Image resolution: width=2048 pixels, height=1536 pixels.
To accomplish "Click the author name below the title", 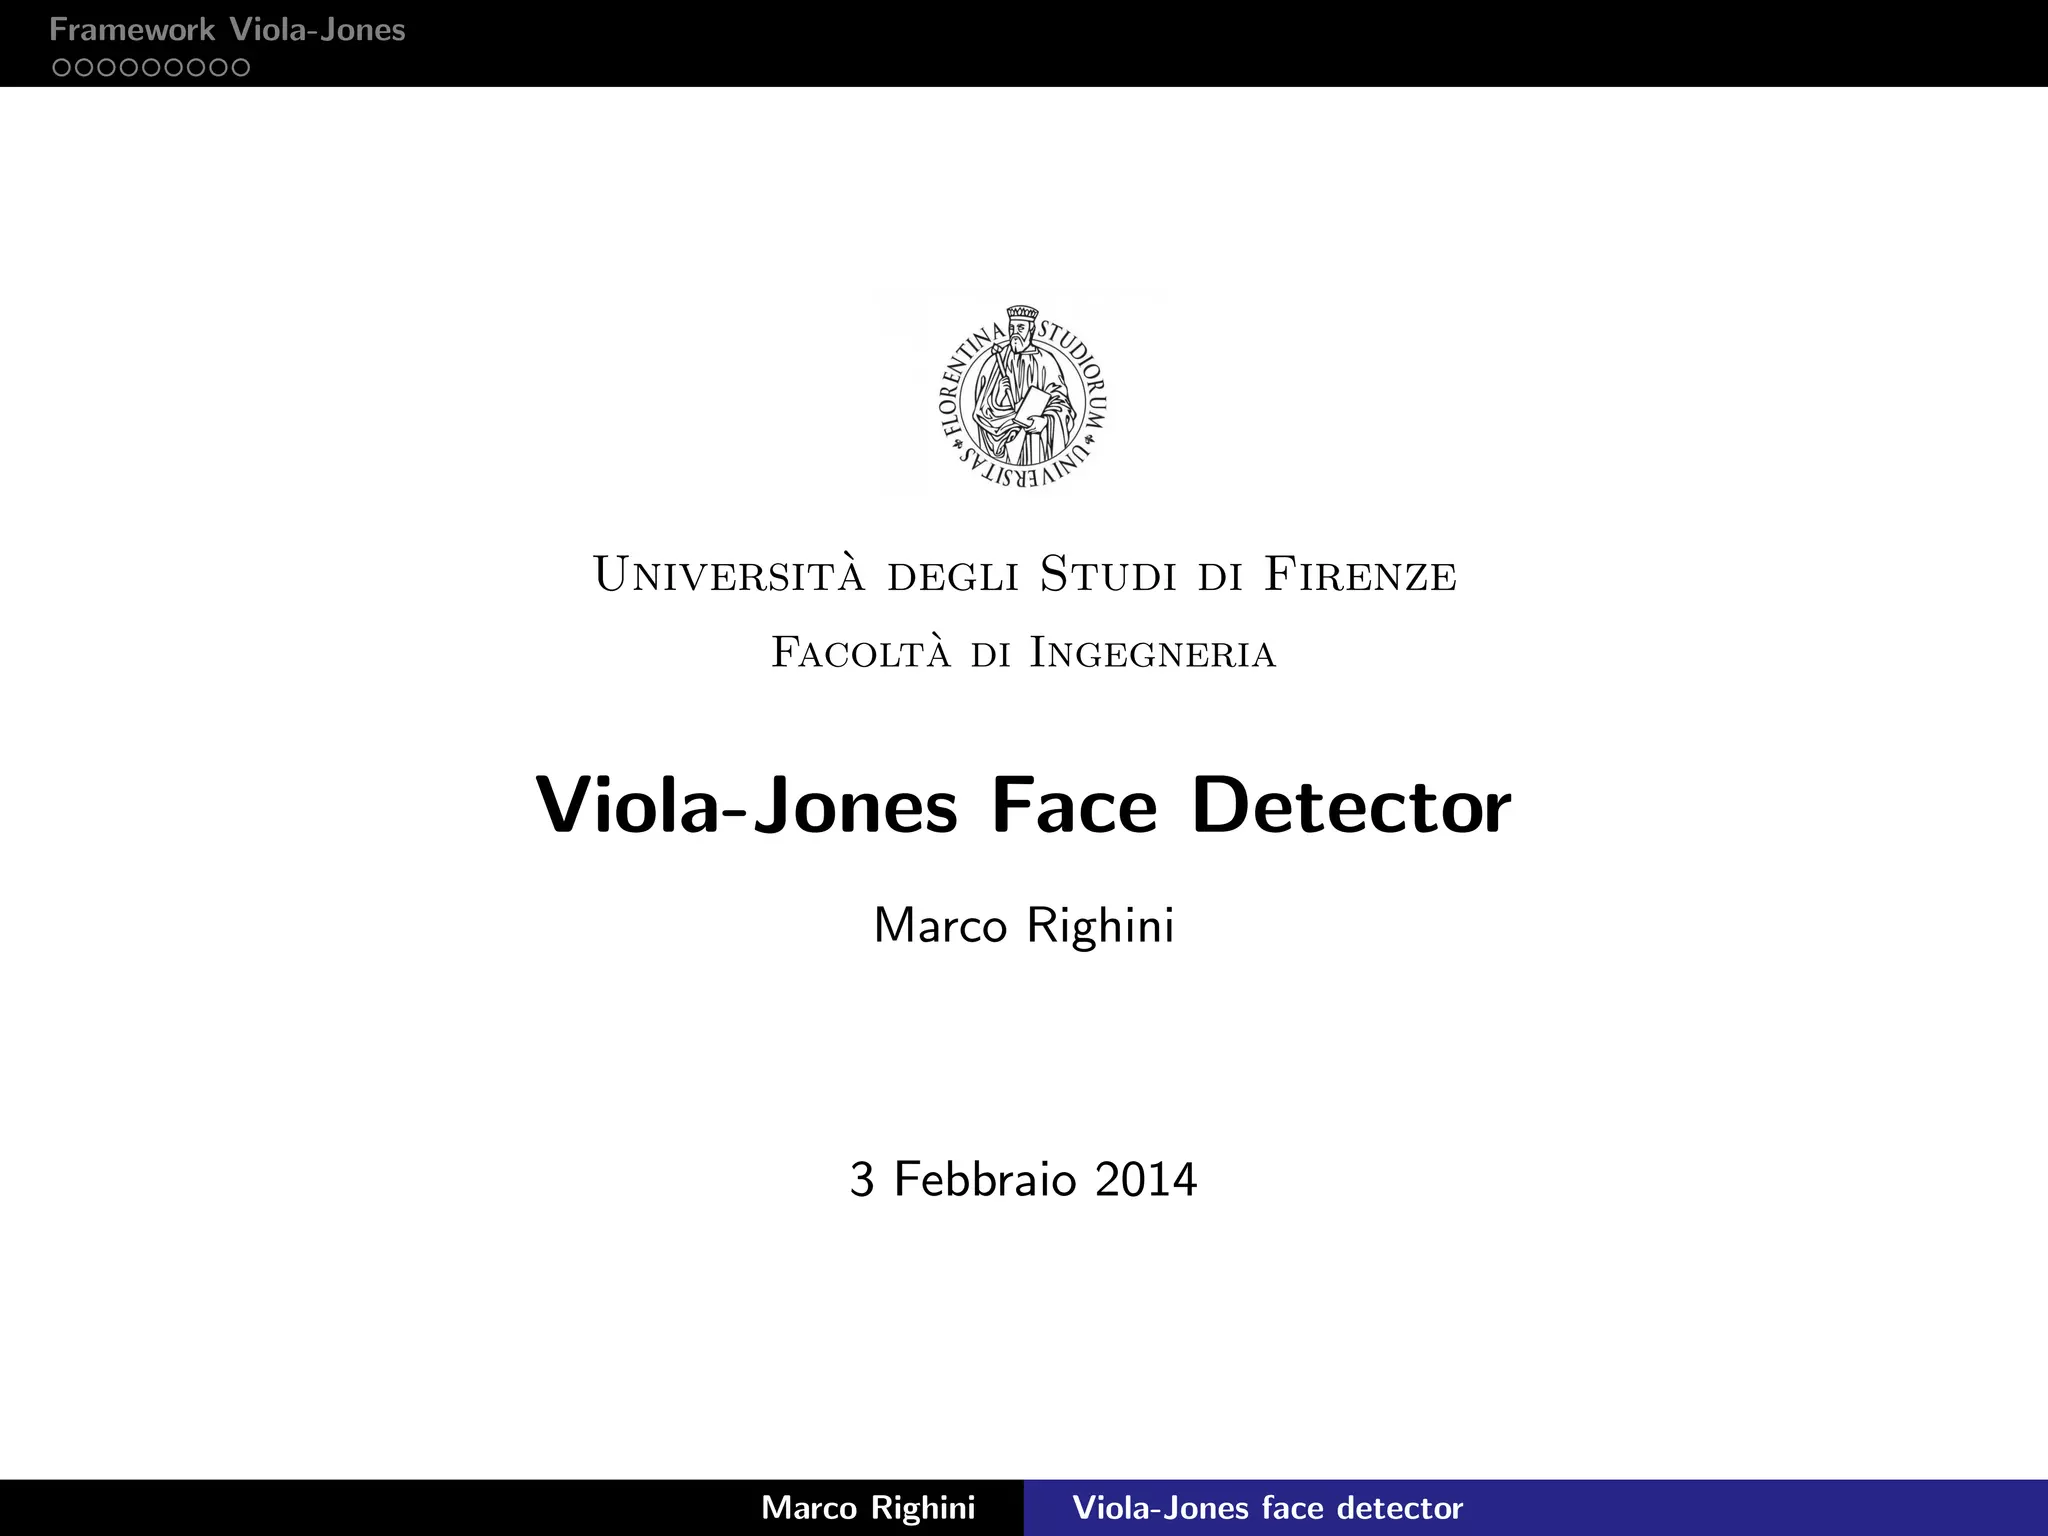I will [x=1023, y=925].
